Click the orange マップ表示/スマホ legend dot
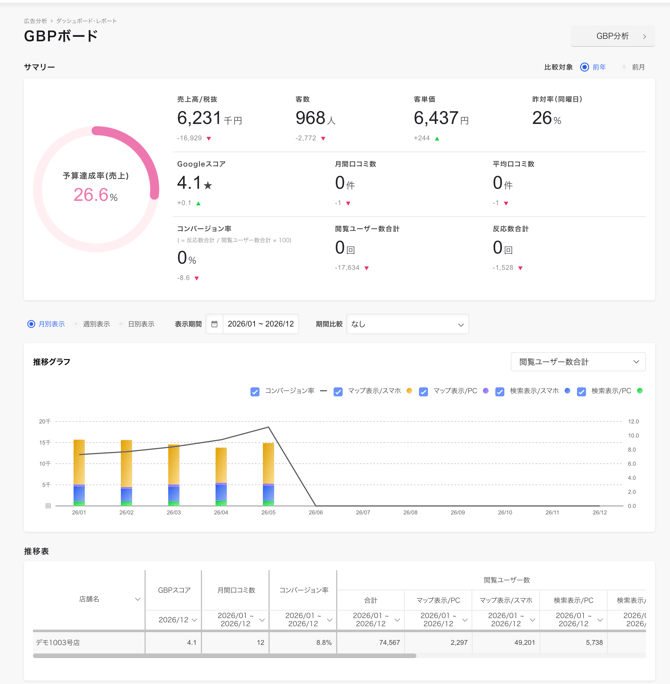This screenshot has height=684, width=670. tap(409, 391)
